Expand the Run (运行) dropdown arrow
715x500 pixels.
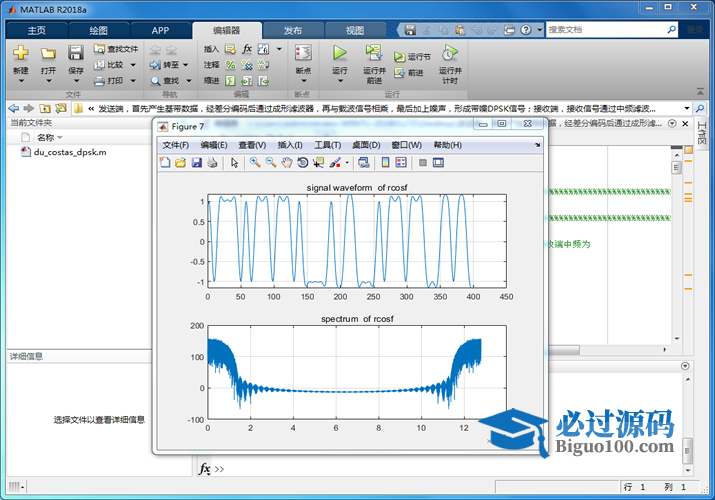[340, 81]
